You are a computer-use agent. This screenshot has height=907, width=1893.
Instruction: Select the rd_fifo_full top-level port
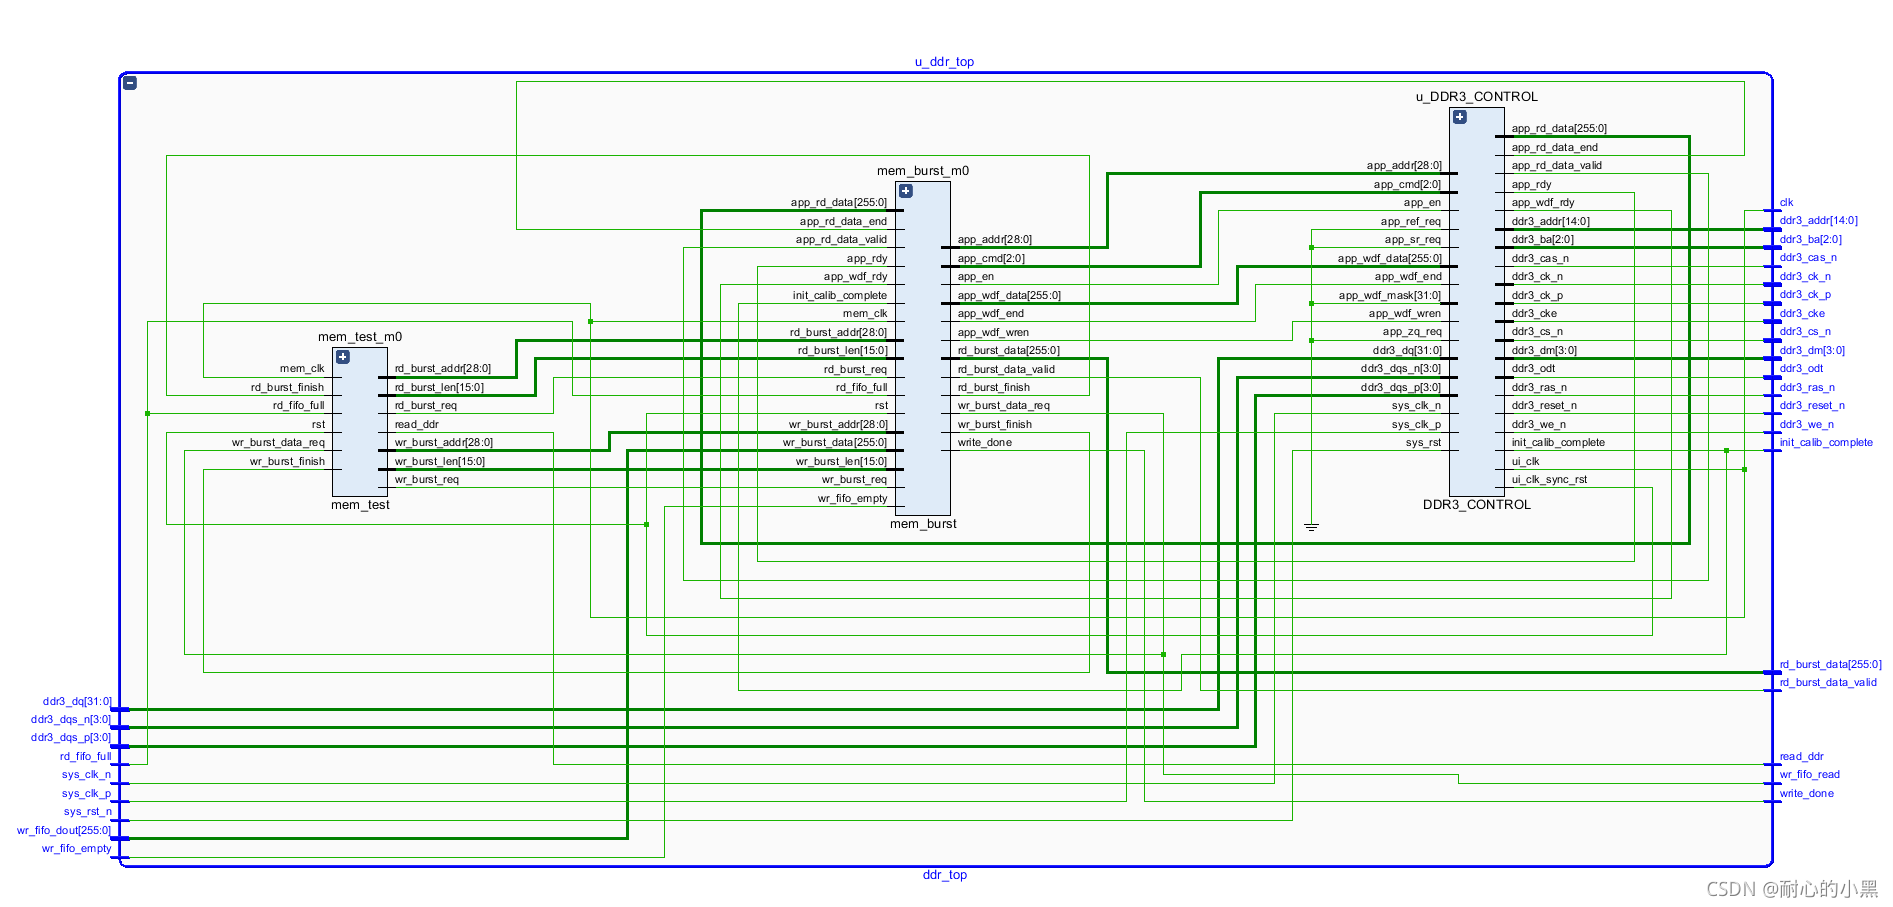click(x=86, y=757)
